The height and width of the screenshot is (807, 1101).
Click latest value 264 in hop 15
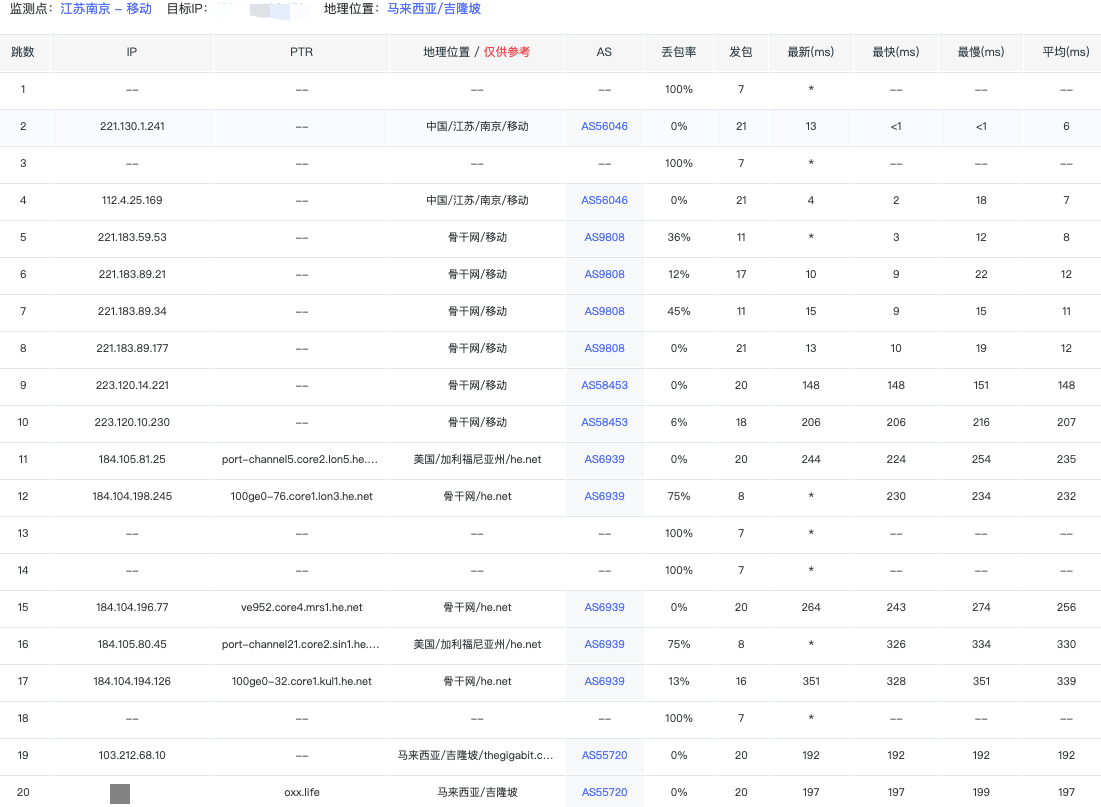point(811,607)
